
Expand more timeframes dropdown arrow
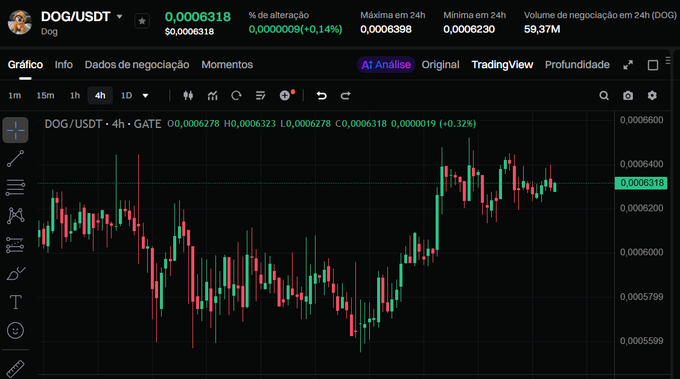145,95
